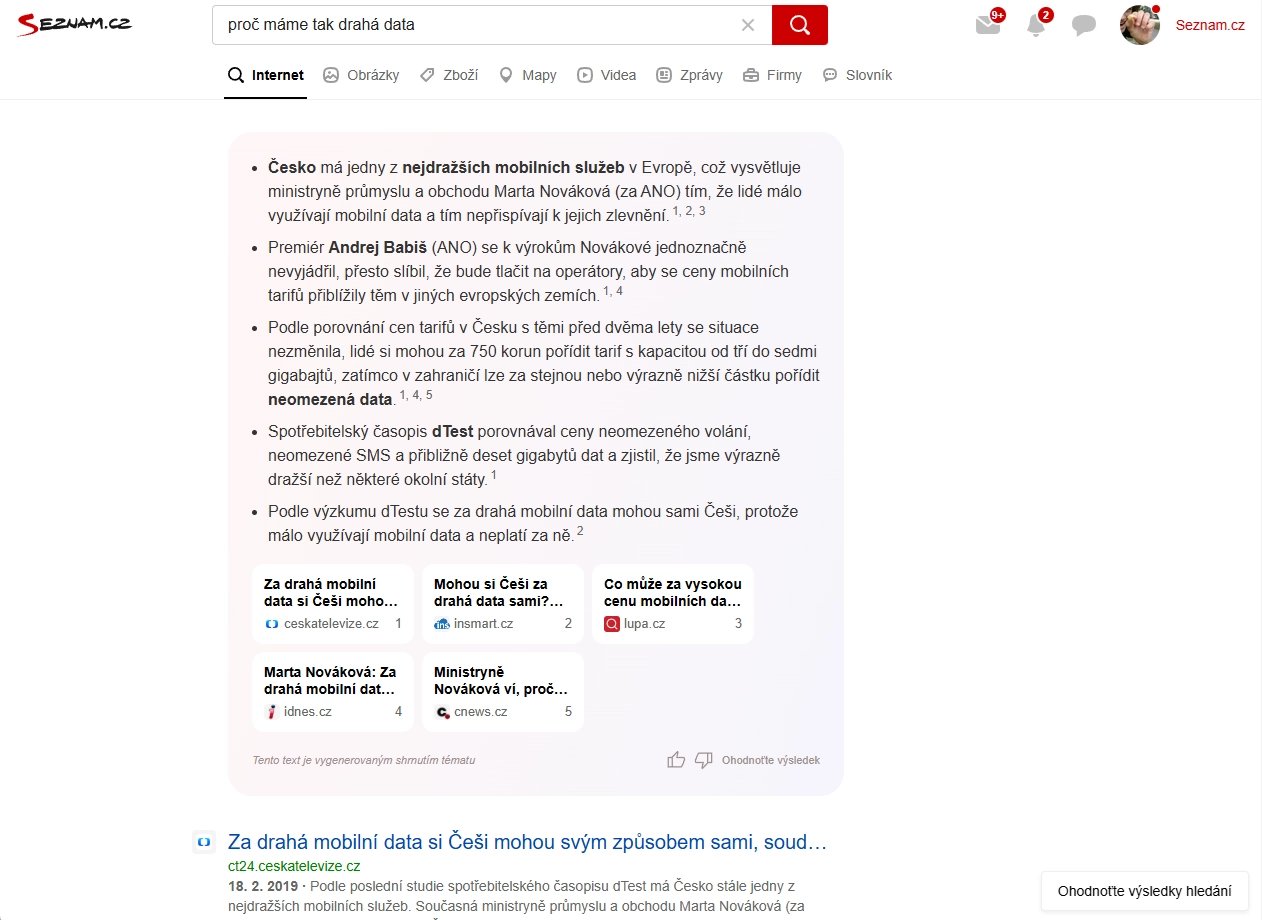The width and height of the screenshot is (1262, 920).
Task: Open the result 'Za drahá mobilní data si Češi mohou'
Action: point(527,842)
